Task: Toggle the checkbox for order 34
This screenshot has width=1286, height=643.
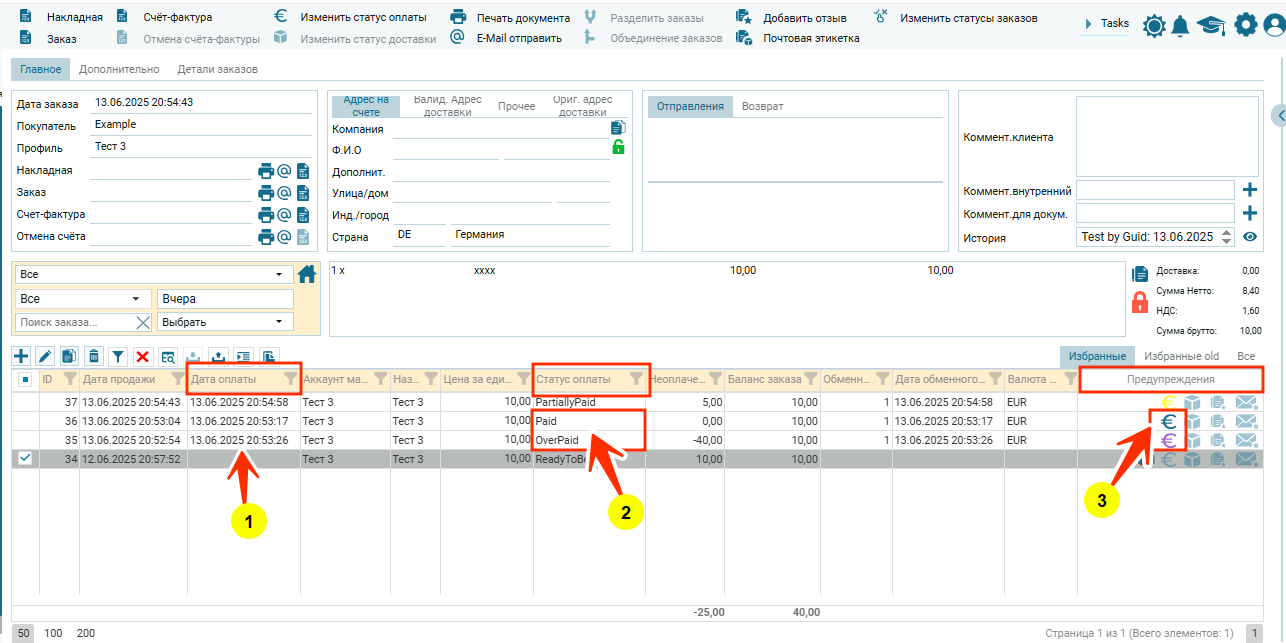Action: click(25, 458)
